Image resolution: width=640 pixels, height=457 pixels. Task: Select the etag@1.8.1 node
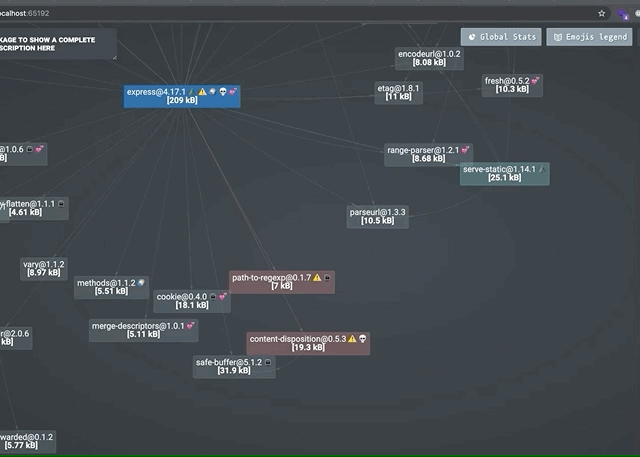[x=398, y=93]
